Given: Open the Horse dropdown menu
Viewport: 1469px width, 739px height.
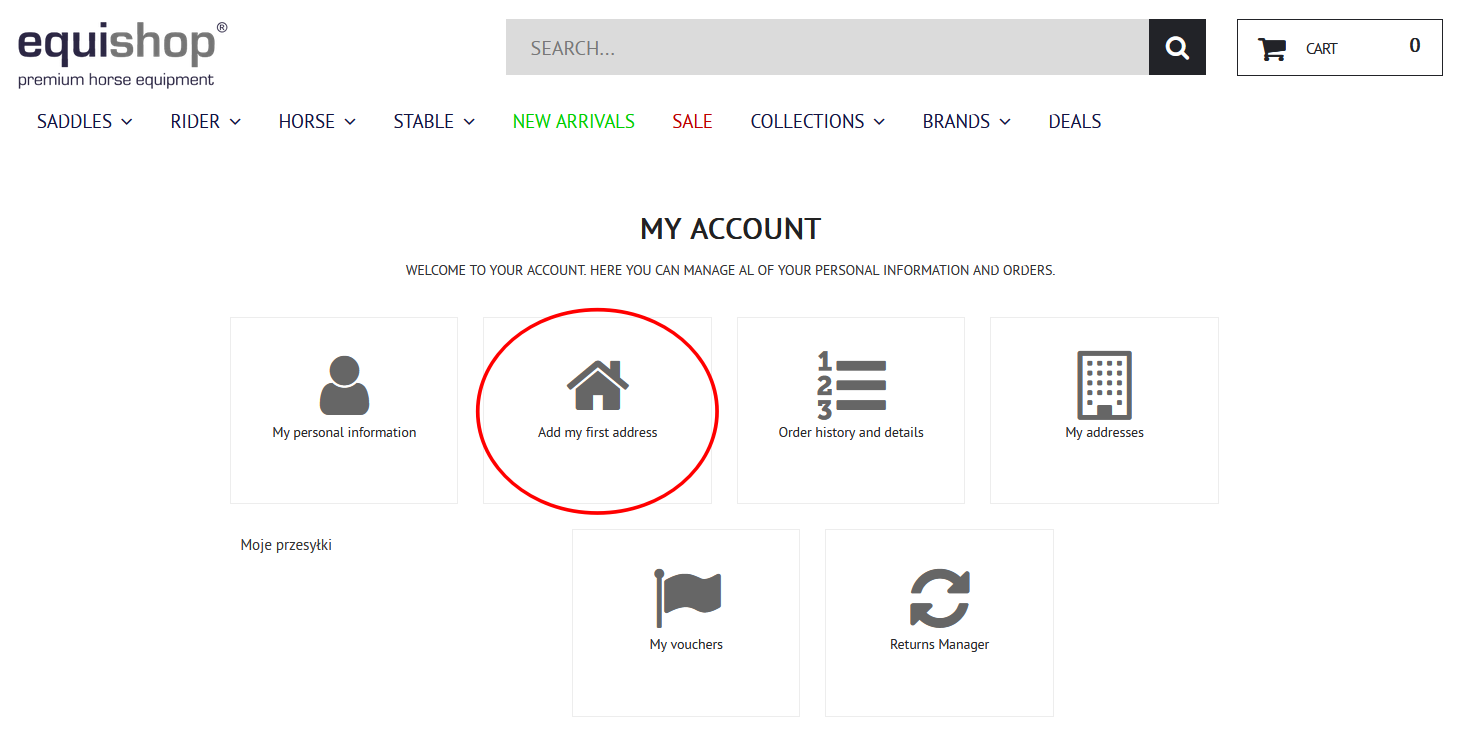Looking at the screenshot, I should click(316, 122).
